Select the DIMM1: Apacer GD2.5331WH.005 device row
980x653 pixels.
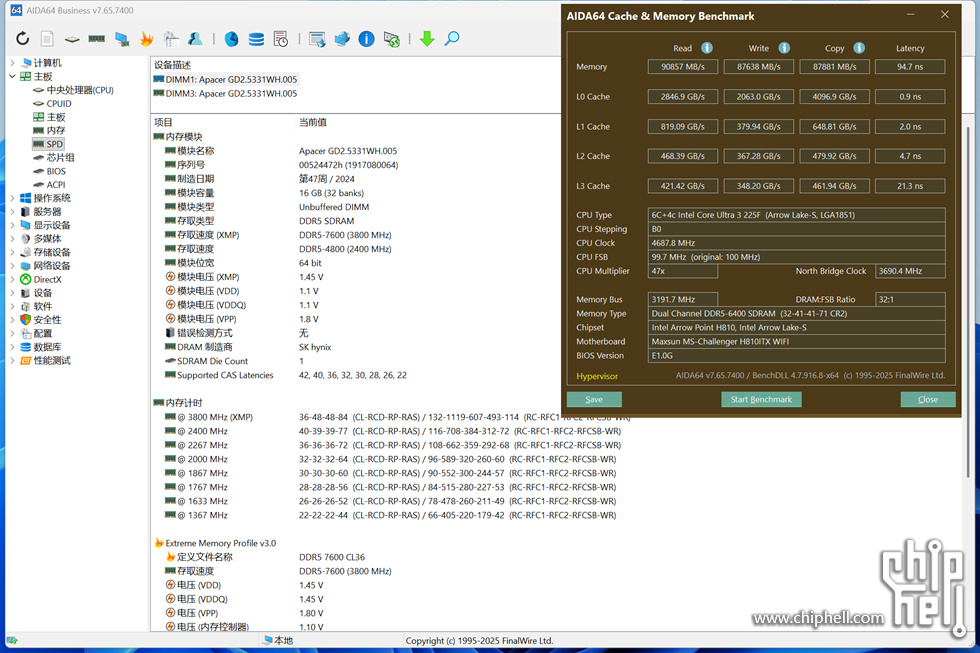[x=226, y=79]
